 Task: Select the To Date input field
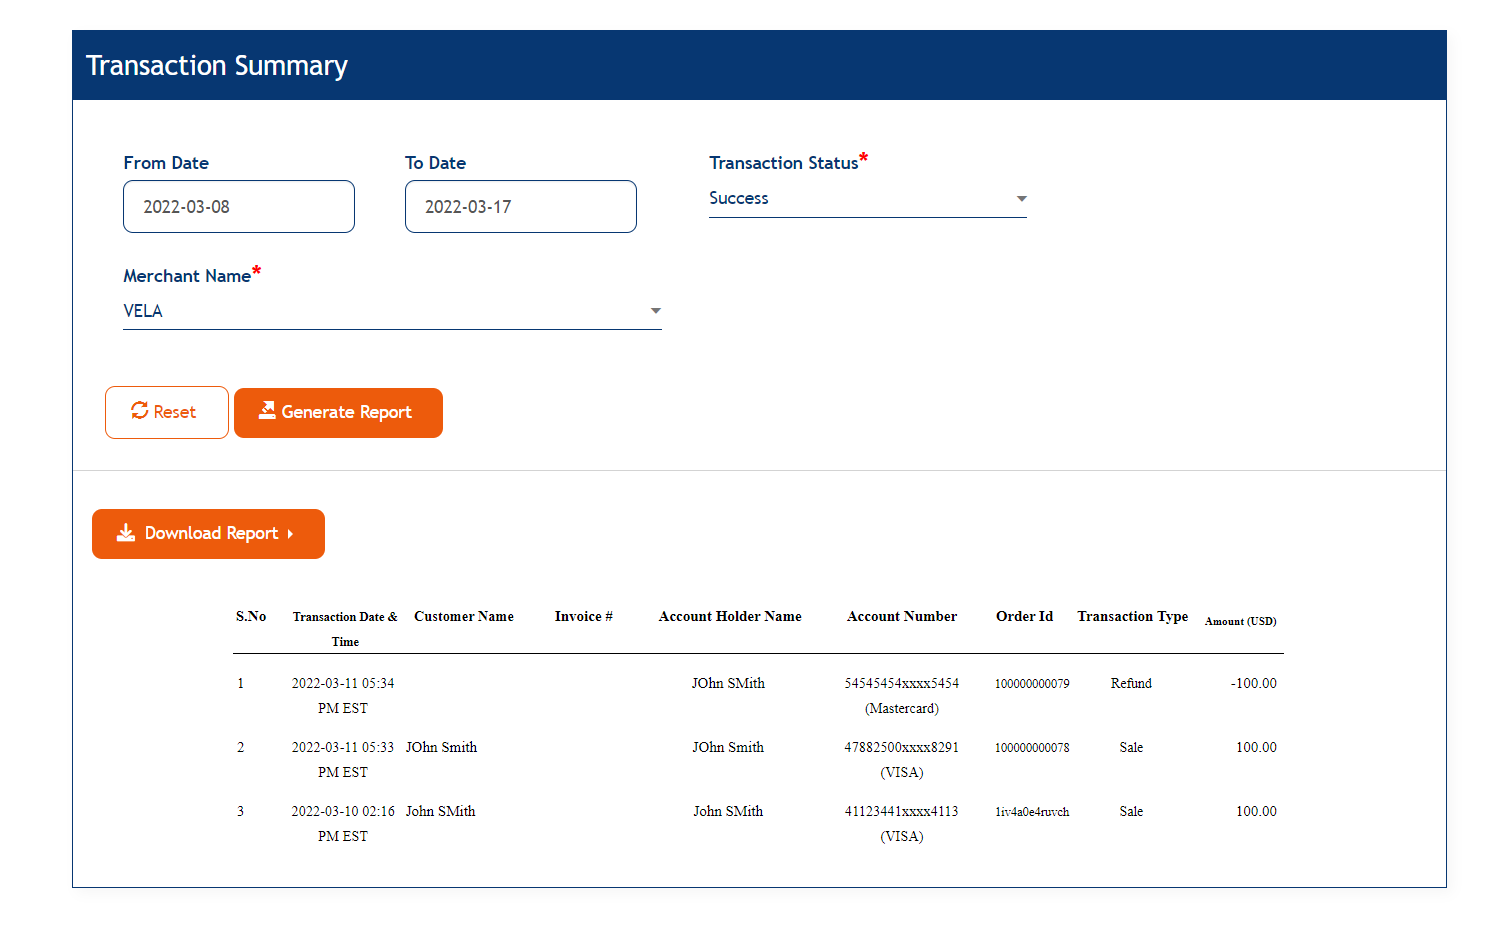click(520, 206)
